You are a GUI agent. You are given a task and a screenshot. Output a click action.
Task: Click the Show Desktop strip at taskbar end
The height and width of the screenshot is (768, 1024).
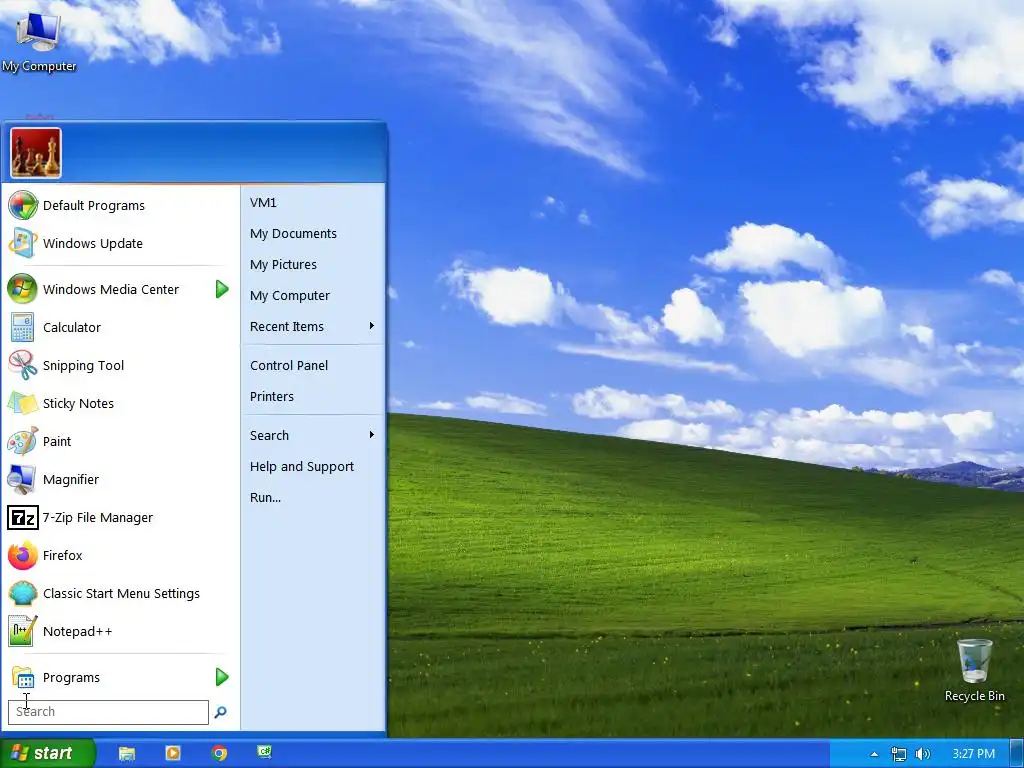coord(1016,754)
